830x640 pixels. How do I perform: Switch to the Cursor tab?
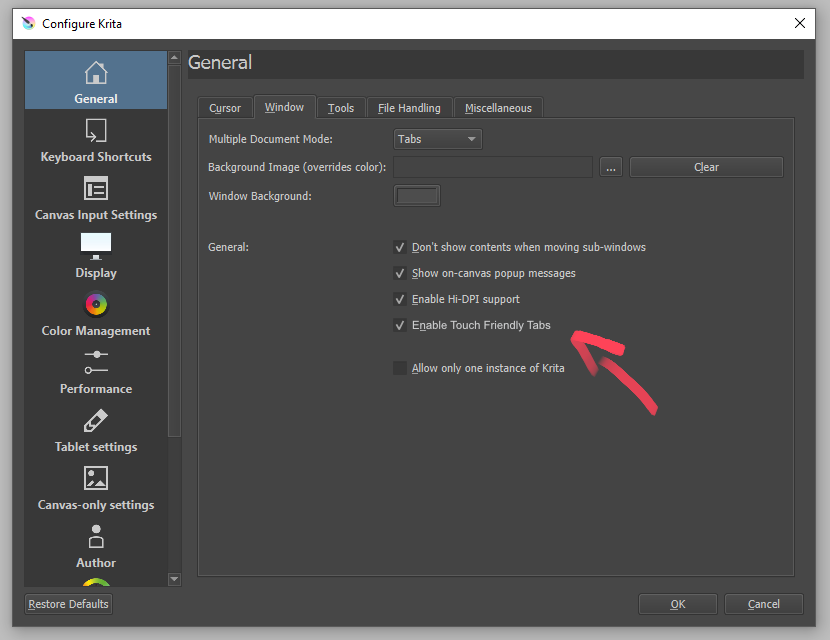225,108
